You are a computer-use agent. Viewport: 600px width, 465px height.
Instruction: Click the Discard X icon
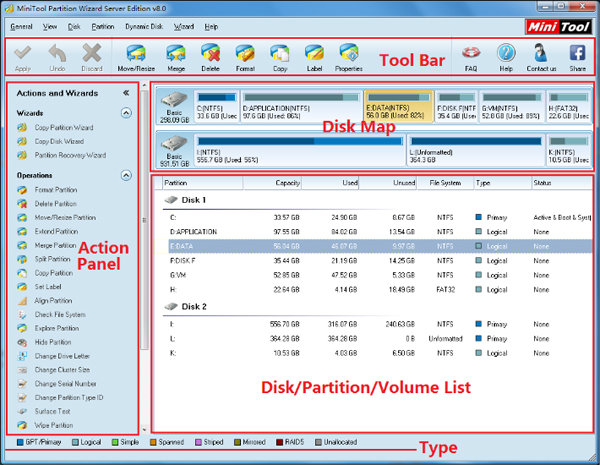(92, 53)
